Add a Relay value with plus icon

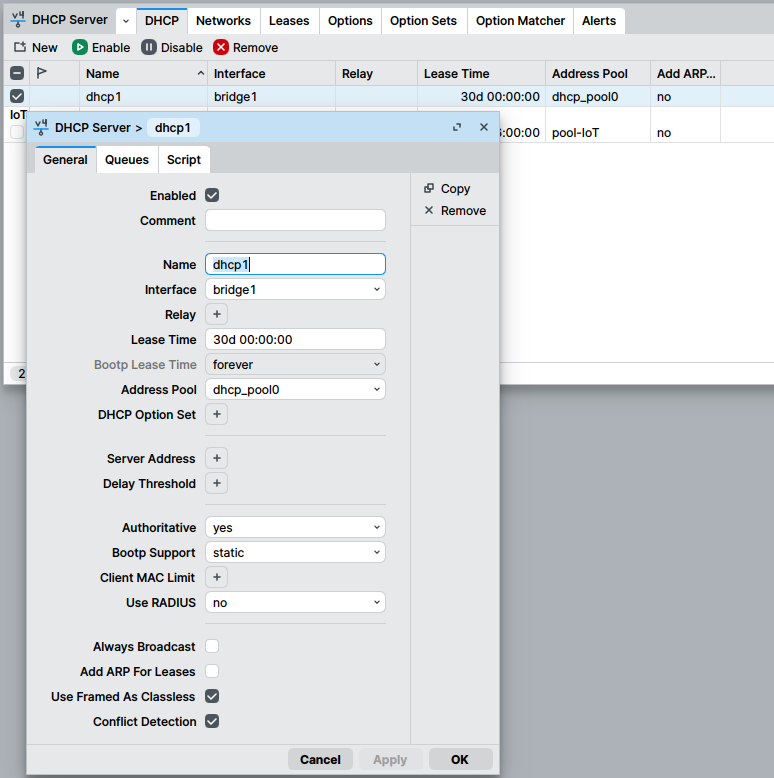click(216, 314)
